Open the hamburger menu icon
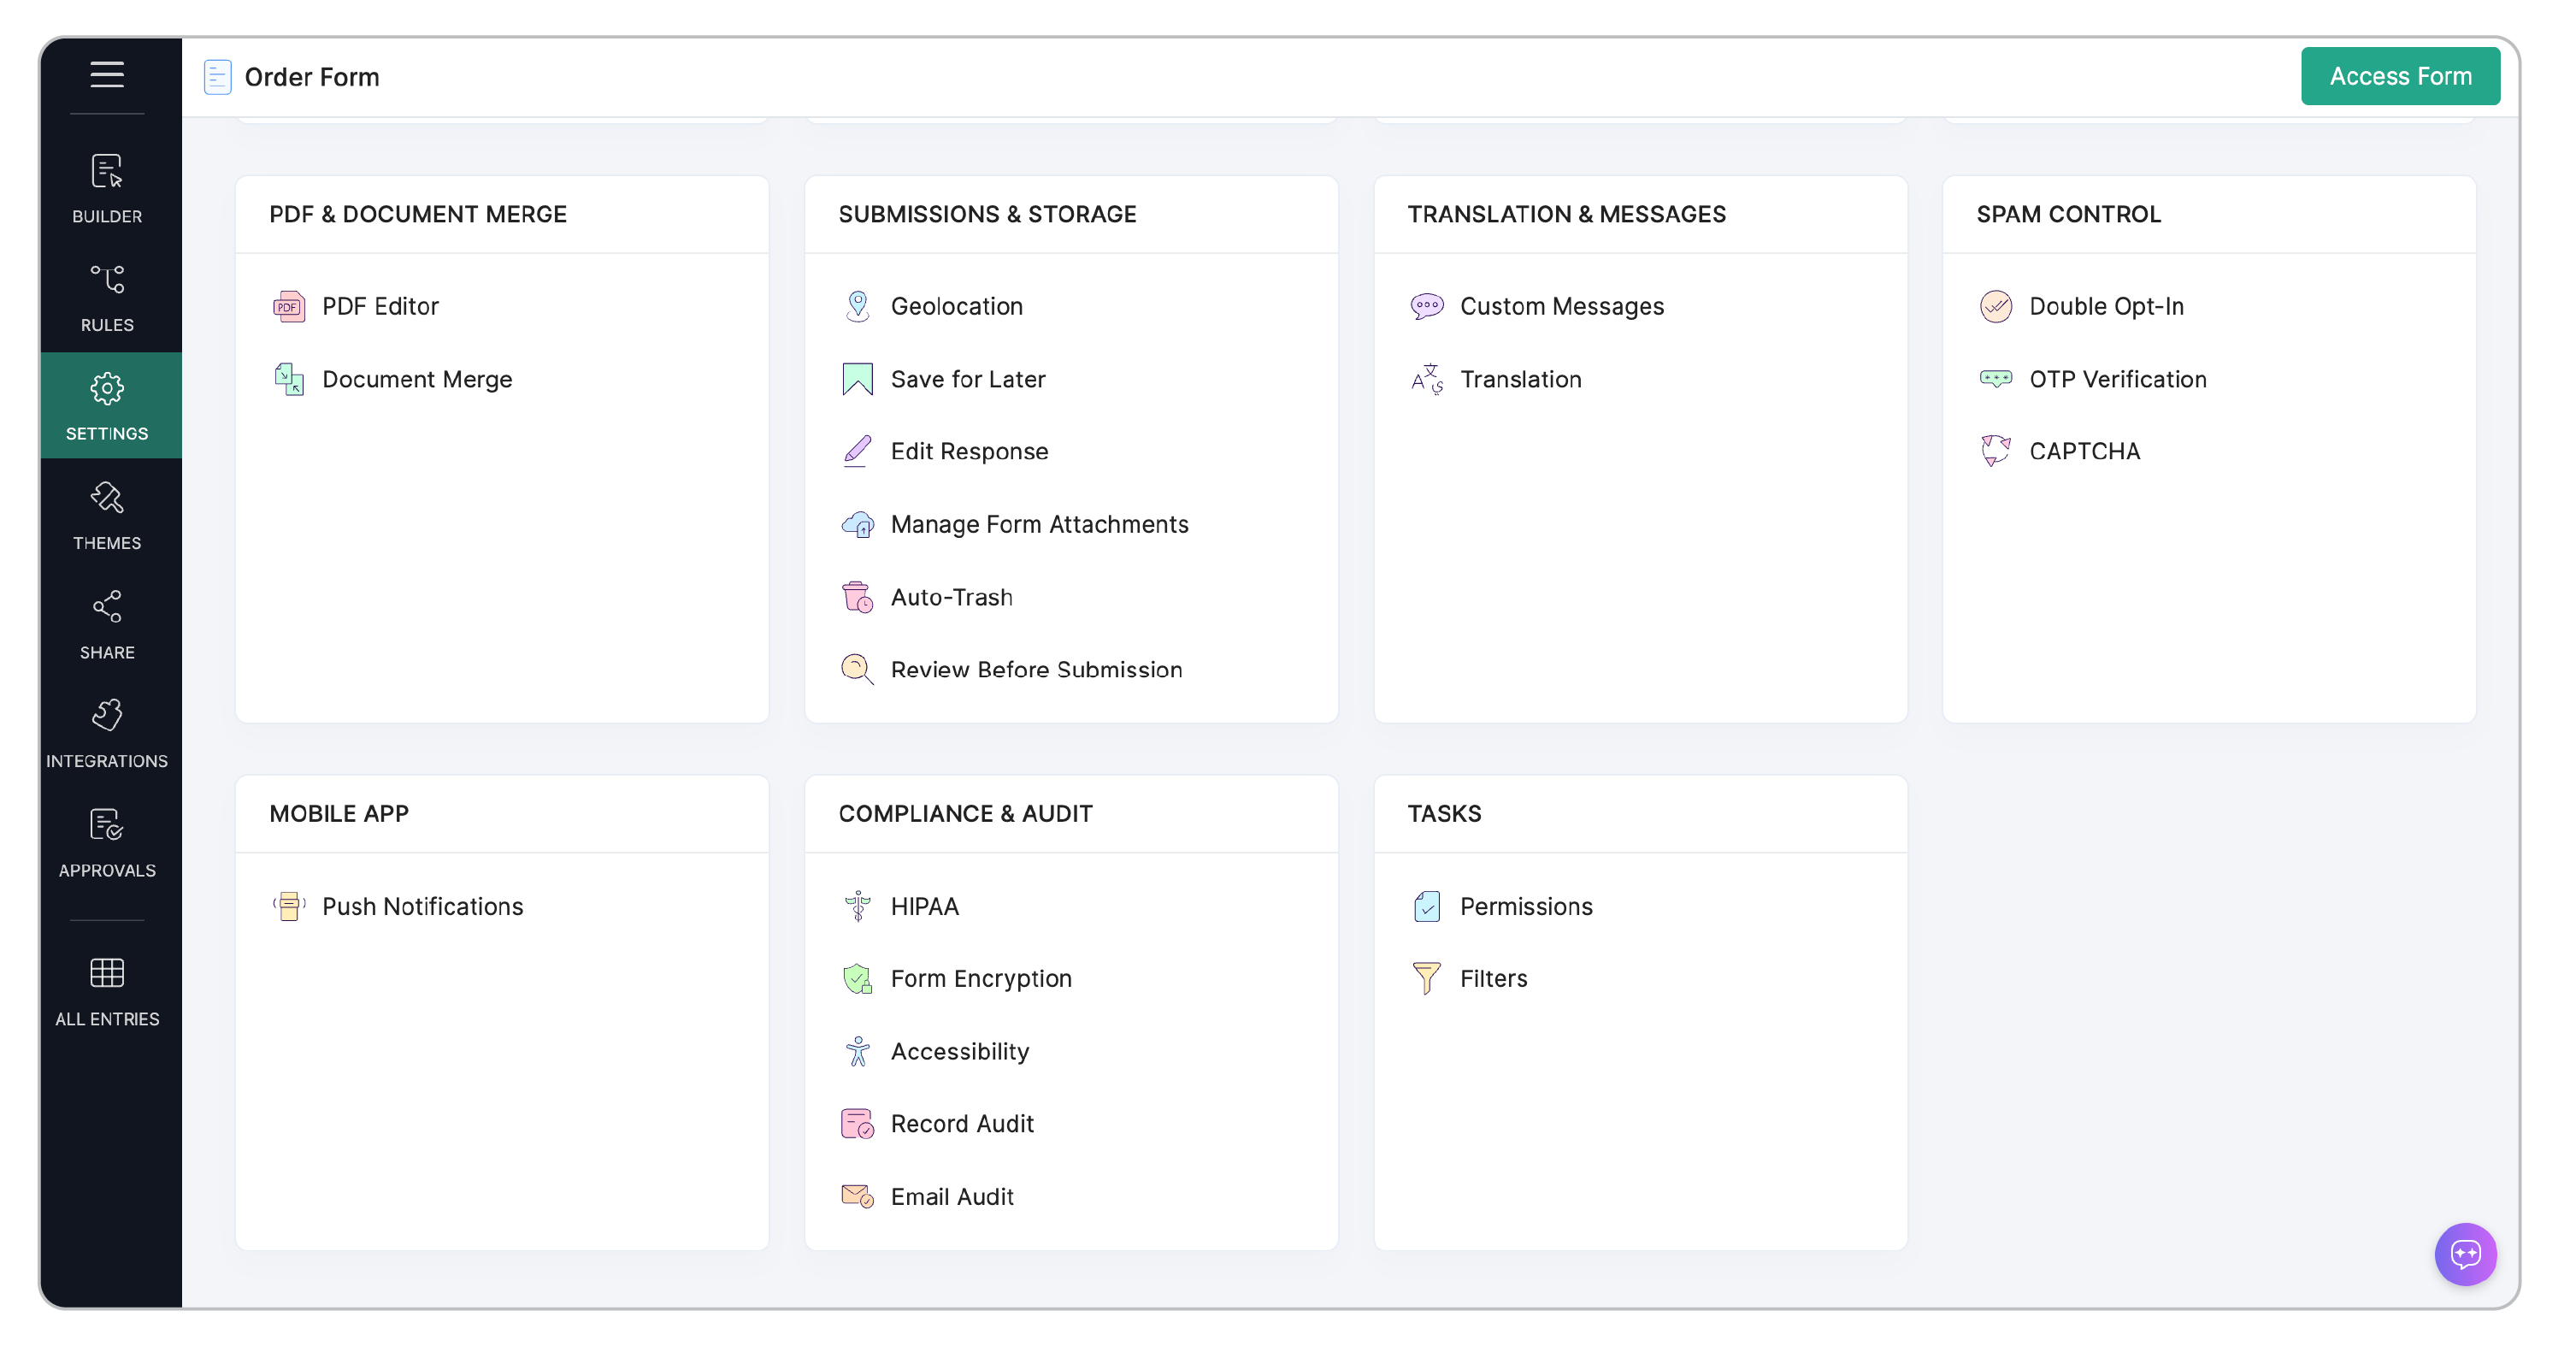The height and width of the screenshot is (1358, 2576). pyautogui.click(x=107, y=74)
